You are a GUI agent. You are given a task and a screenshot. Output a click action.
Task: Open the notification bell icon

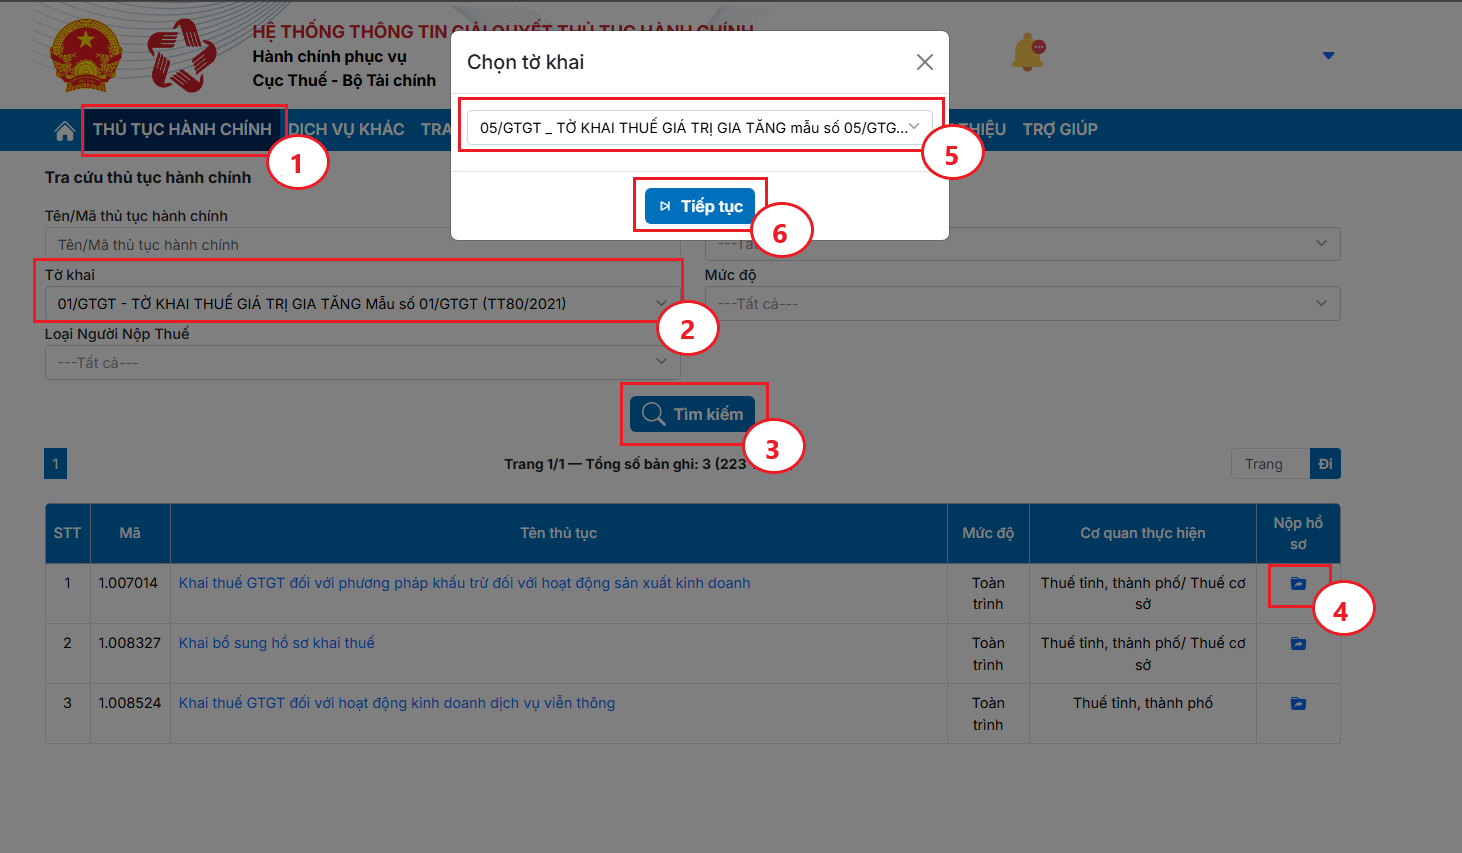pyautogui.click(x=1027, y=53)
